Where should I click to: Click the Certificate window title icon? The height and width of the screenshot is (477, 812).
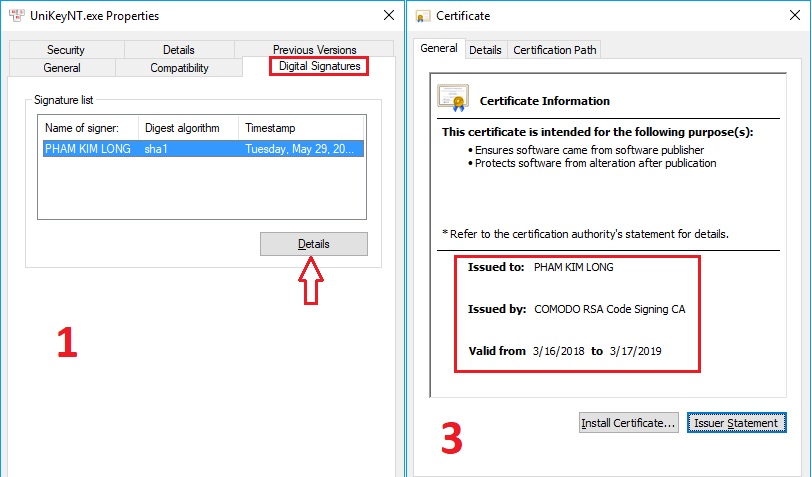pos(423,16)
